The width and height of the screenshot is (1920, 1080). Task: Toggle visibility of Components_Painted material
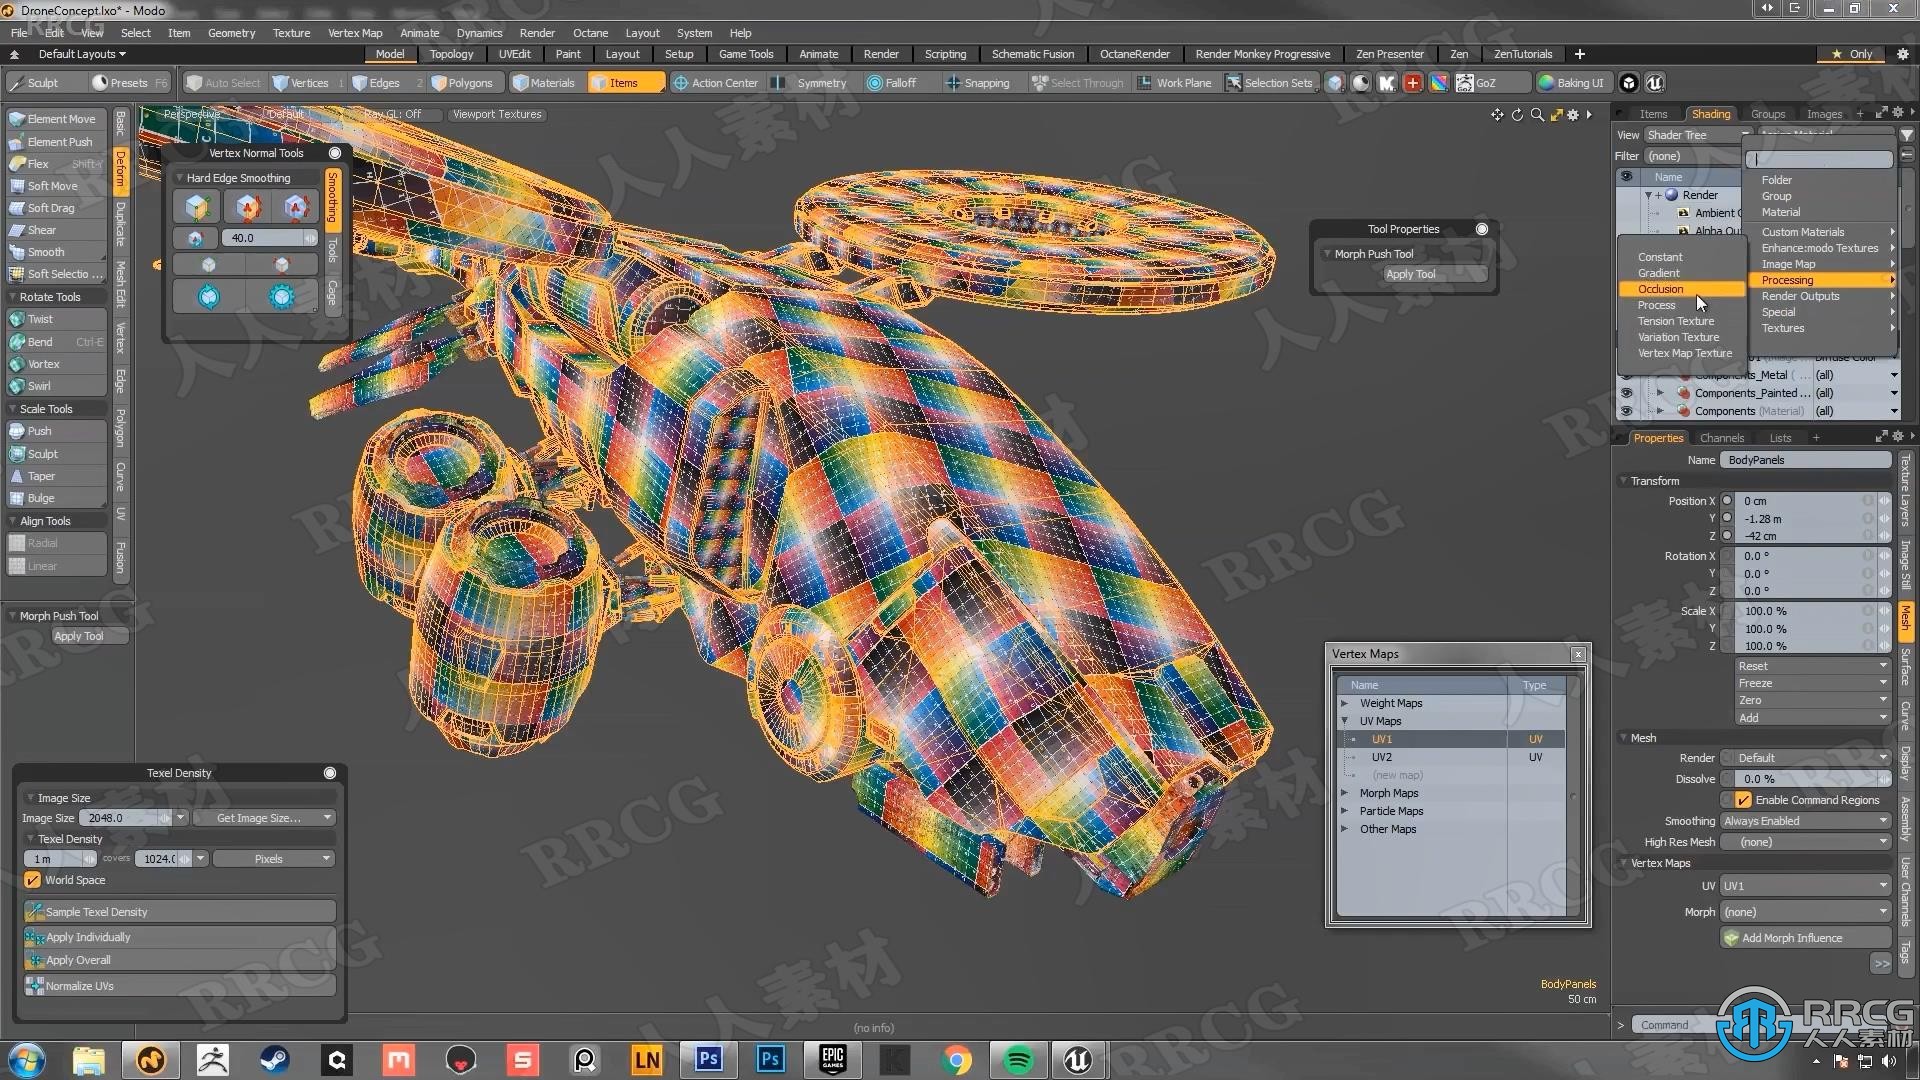point(1626,393)
